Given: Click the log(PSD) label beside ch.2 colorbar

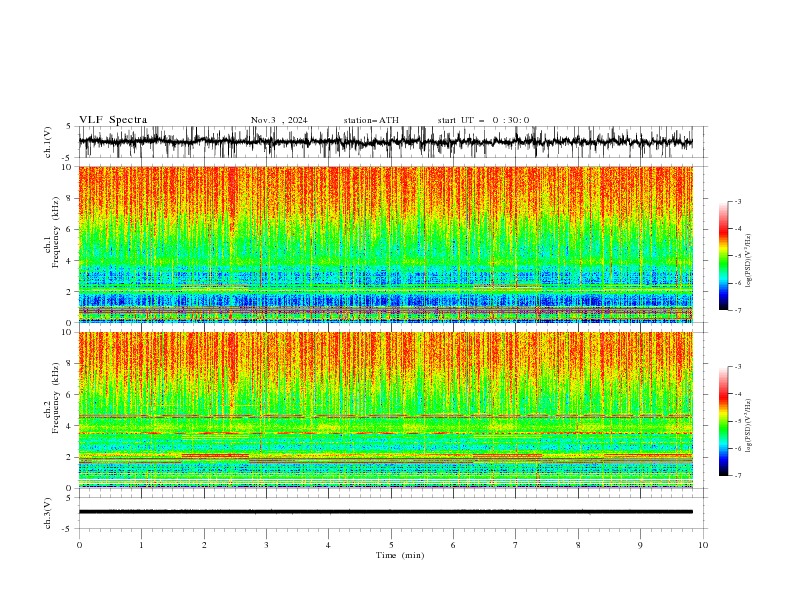Looking at the screenshot, I should point(748,426).
